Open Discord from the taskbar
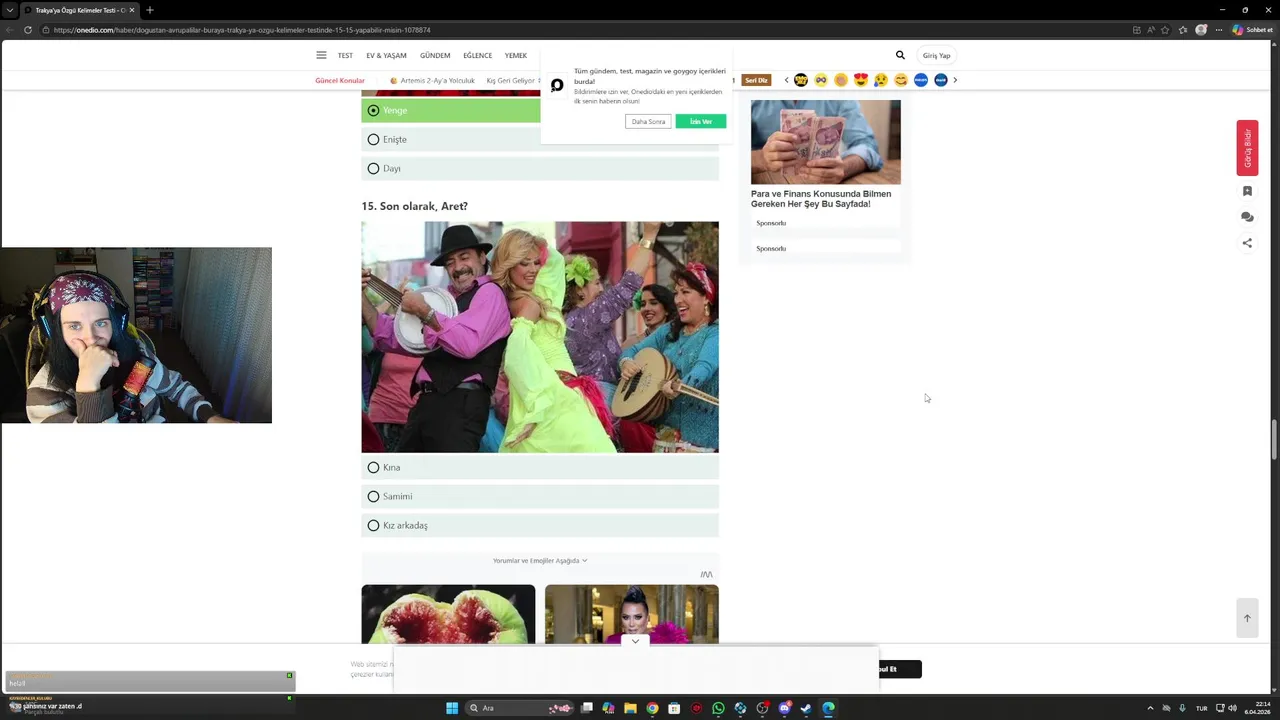 (784, 708)
